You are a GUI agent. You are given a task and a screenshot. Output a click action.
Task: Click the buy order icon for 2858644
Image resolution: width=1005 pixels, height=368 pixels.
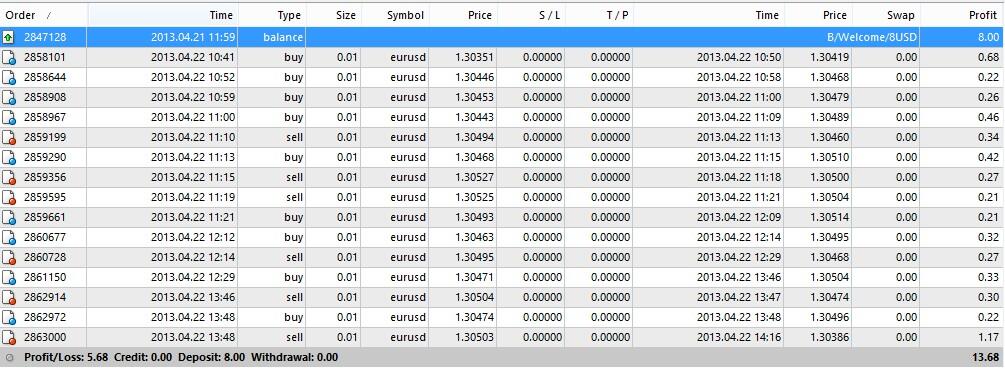pyautogui.click(x=8, y=78)
